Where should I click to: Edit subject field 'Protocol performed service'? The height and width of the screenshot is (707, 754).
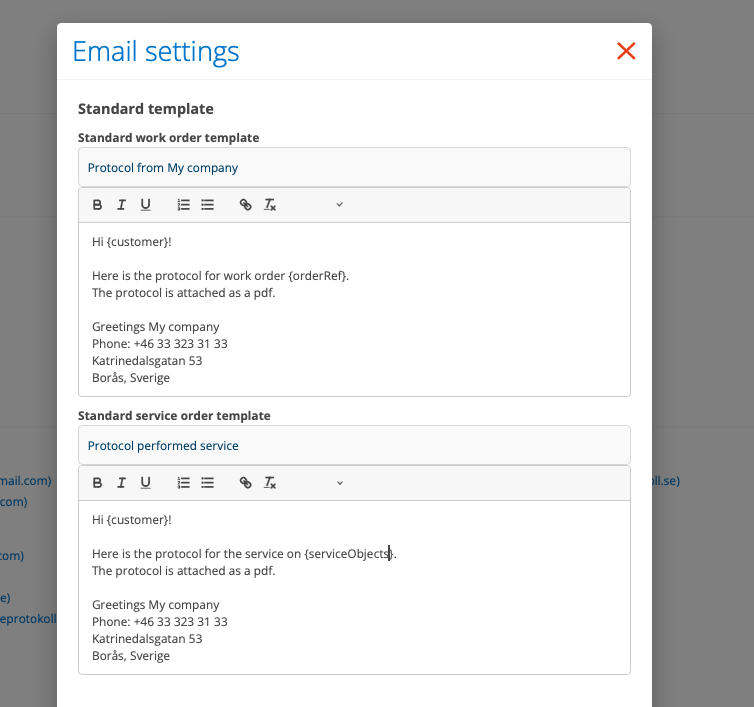pos(354,445)
